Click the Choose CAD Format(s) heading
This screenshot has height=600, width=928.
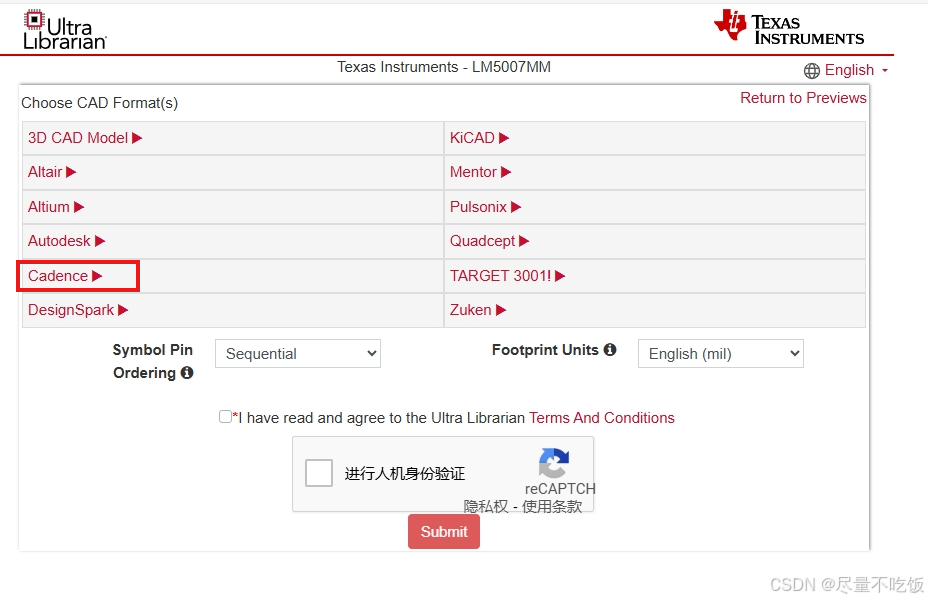99,103
